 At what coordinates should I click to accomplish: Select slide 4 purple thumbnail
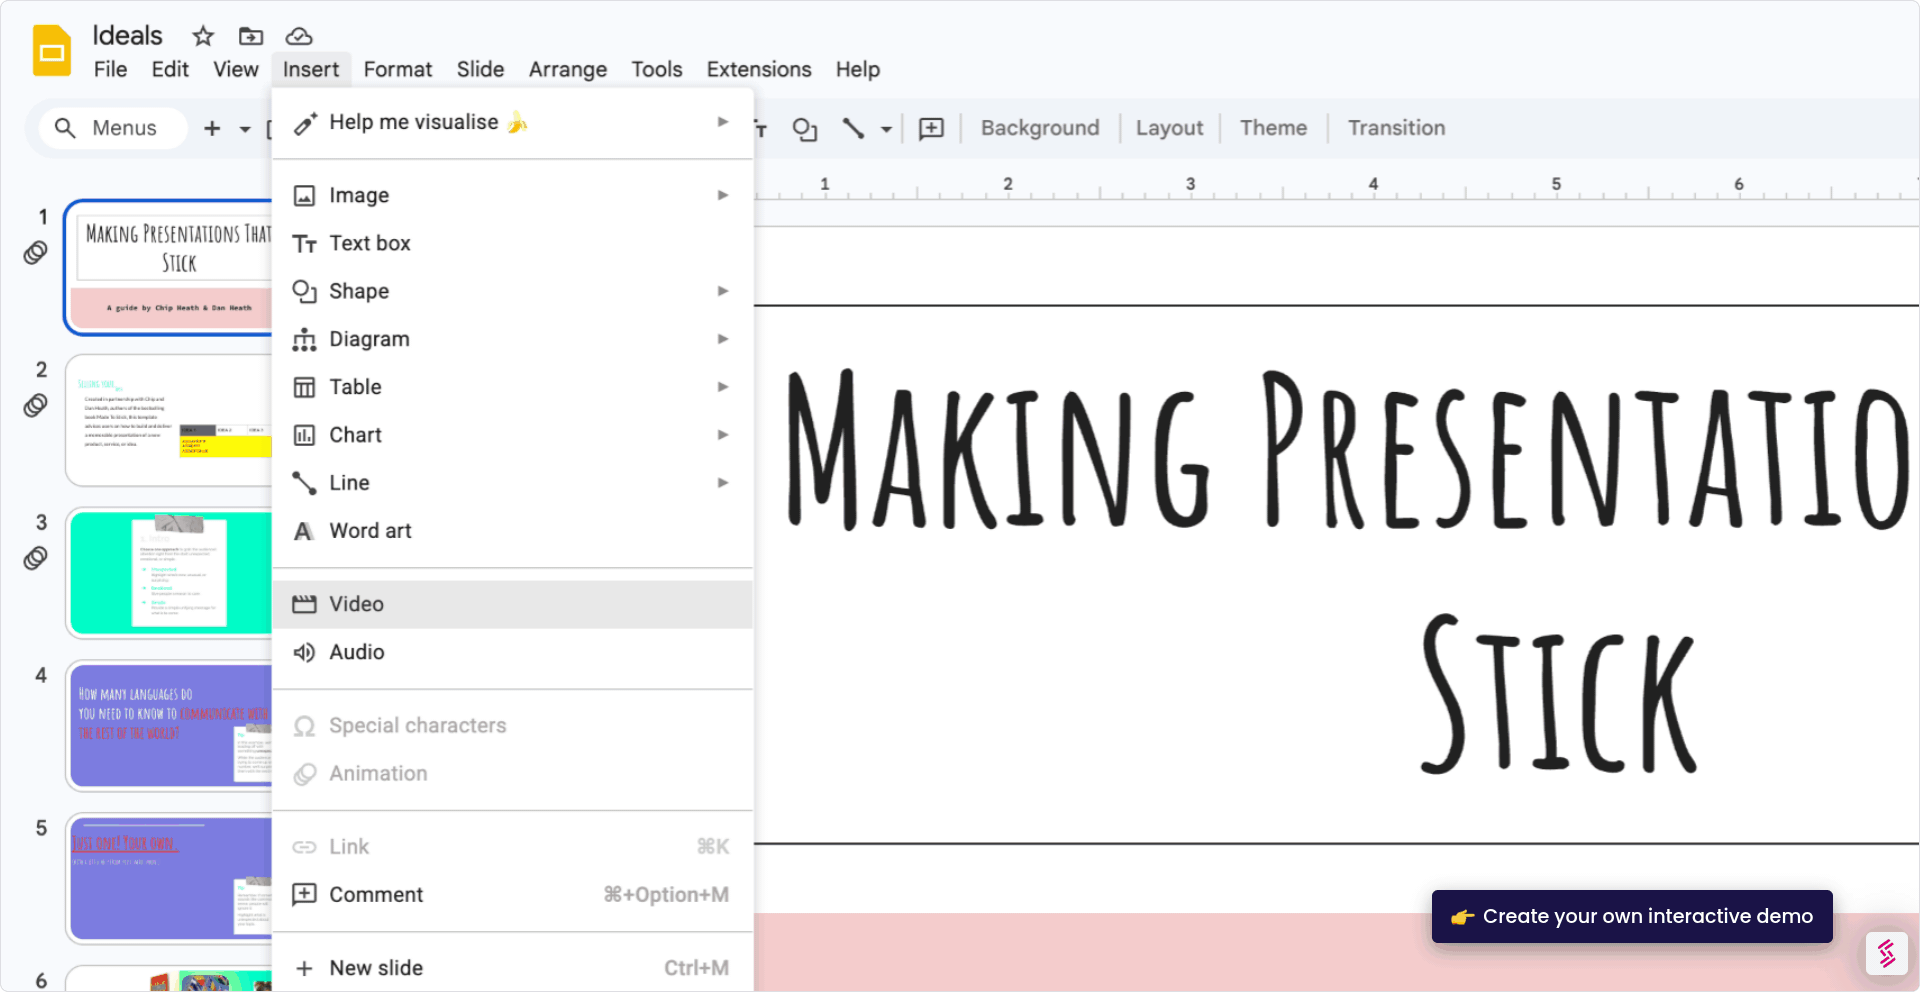pos(170,725)
